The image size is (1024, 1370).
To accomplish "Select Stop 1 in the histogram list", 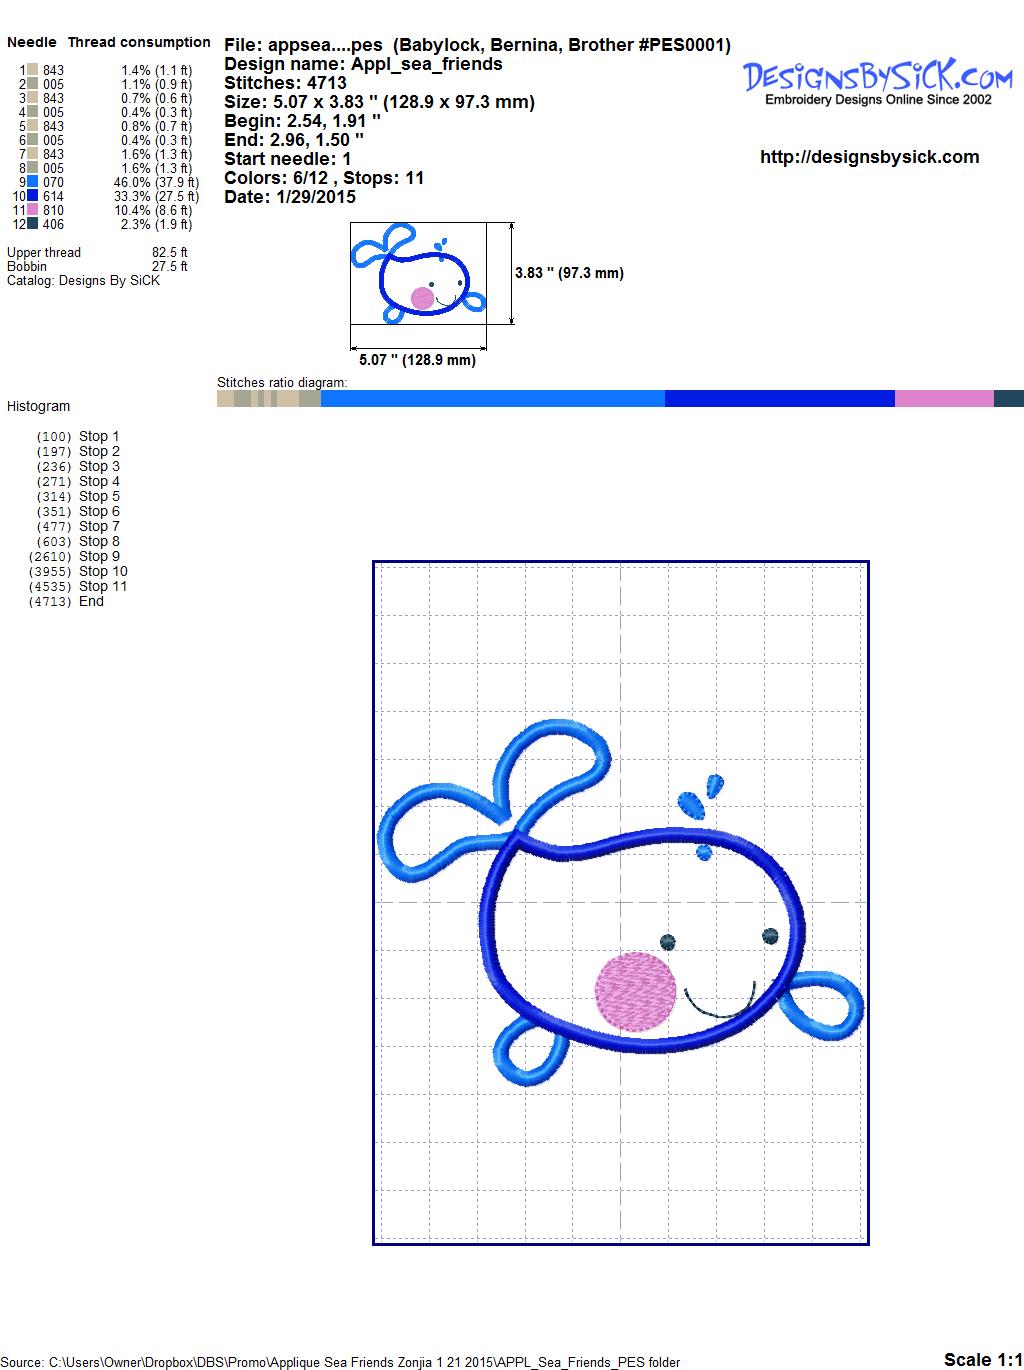I will coord(98,436).
